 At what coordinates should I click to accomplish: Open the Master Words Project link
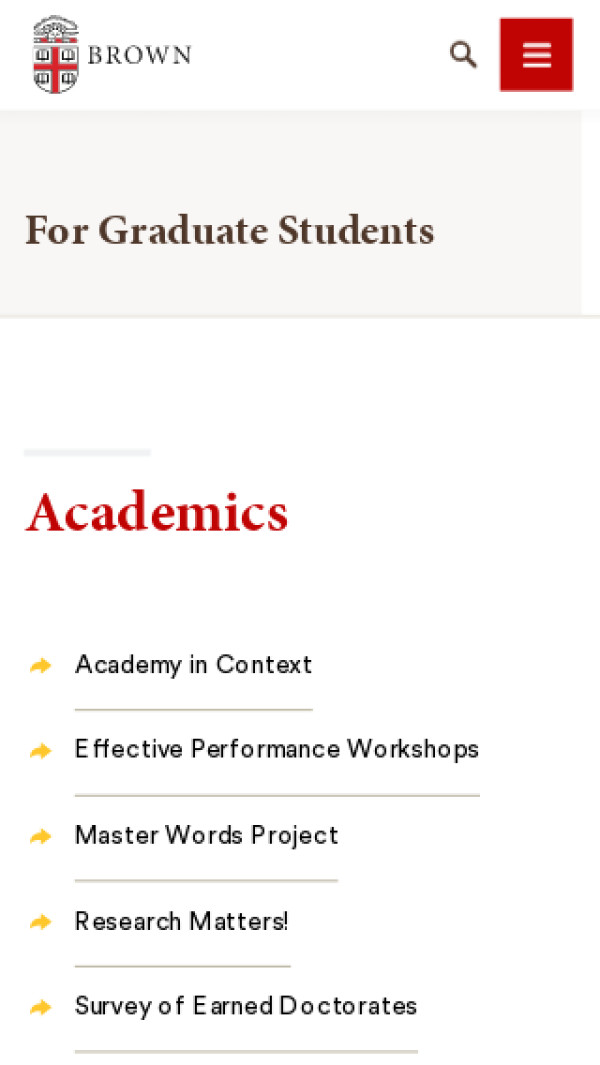point(206,836)
